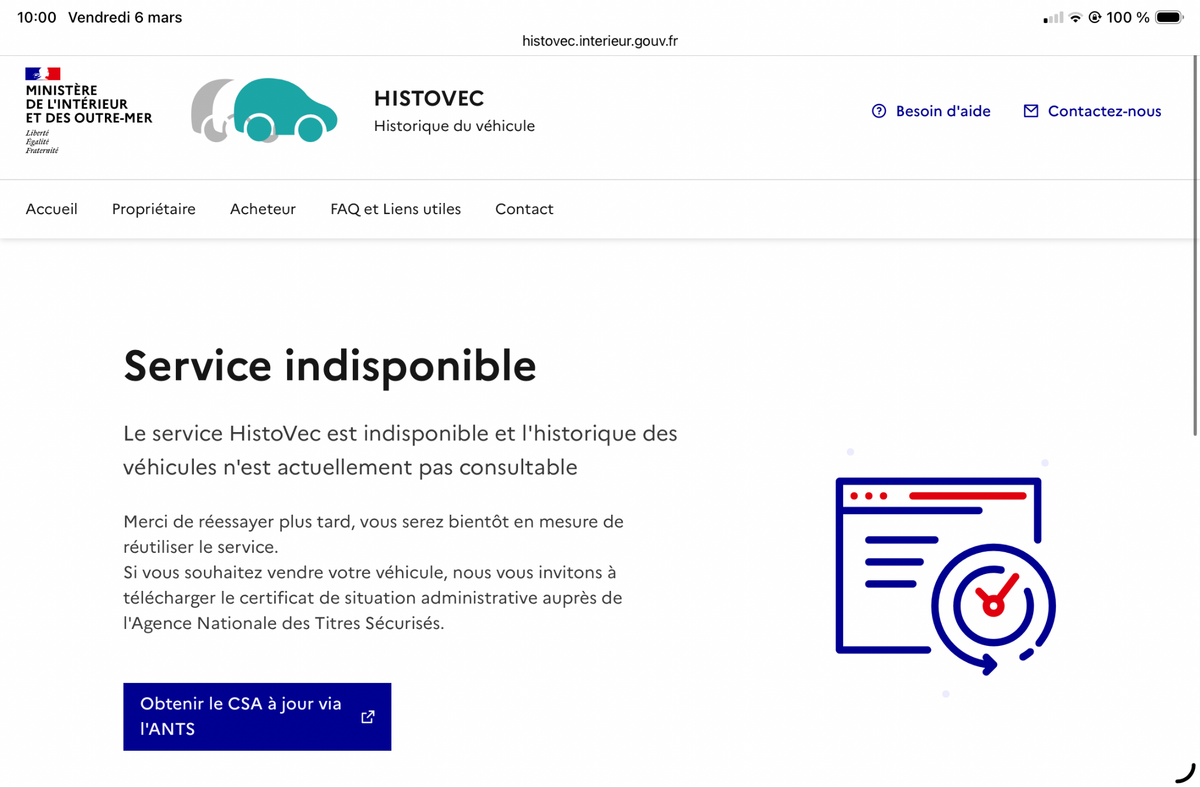The width and height of the screenshot is (1200, 788).
Task: Click the question mark help icon
Action: (879, 111)
